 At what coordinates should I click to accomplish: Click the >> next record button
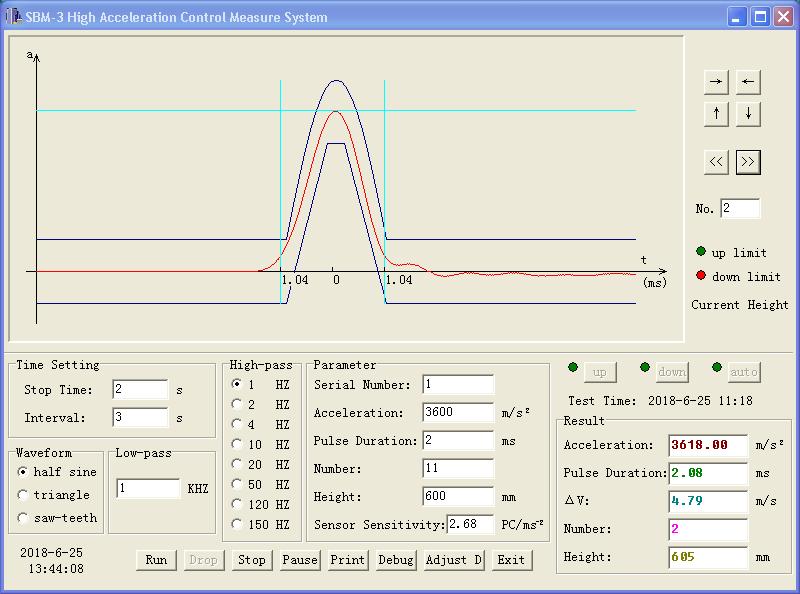tap(748, 162)
